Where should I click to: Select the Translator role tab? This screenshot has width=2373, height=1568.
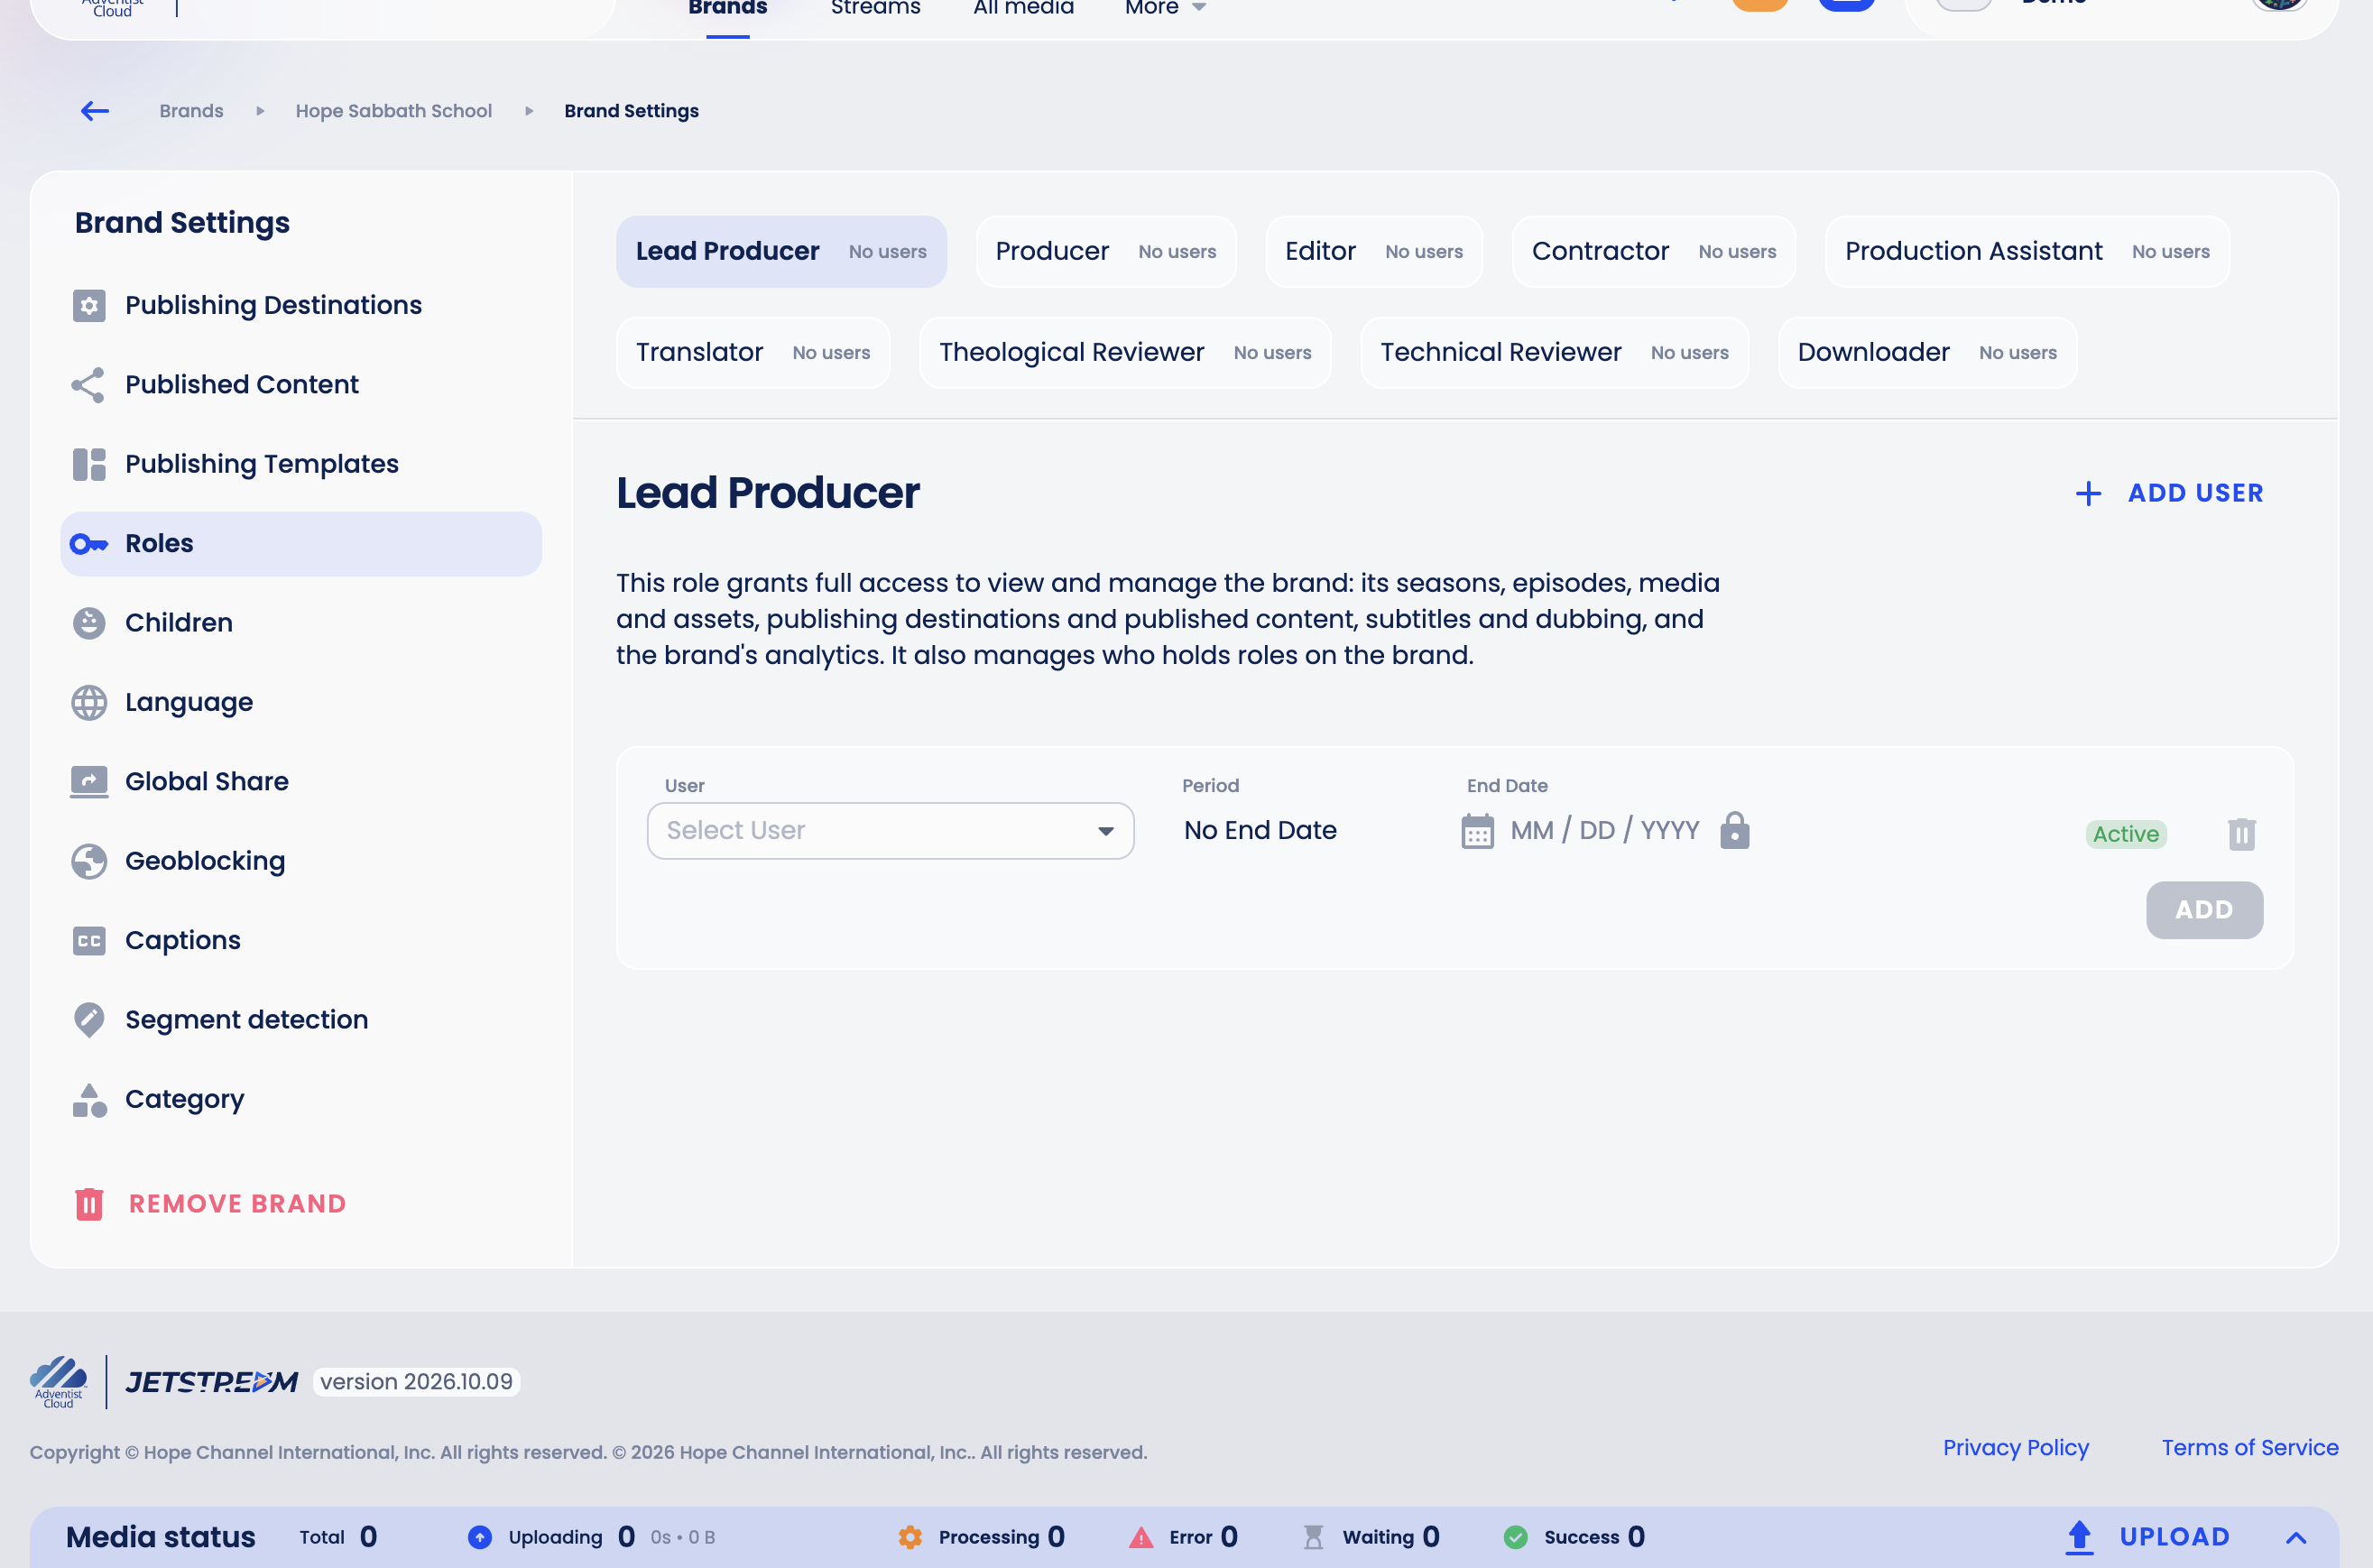click(x=753, y=353)
